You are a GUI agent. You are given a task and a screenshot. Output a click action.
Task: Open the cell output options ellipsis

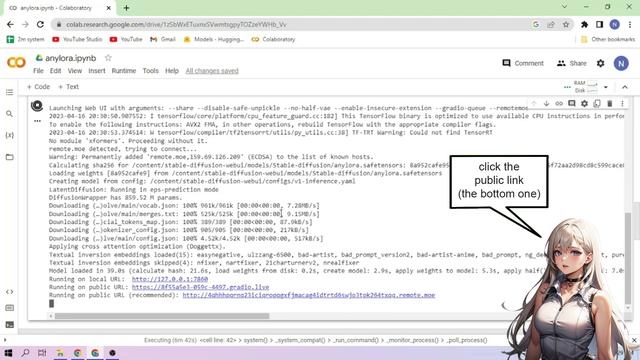point(37,121)
